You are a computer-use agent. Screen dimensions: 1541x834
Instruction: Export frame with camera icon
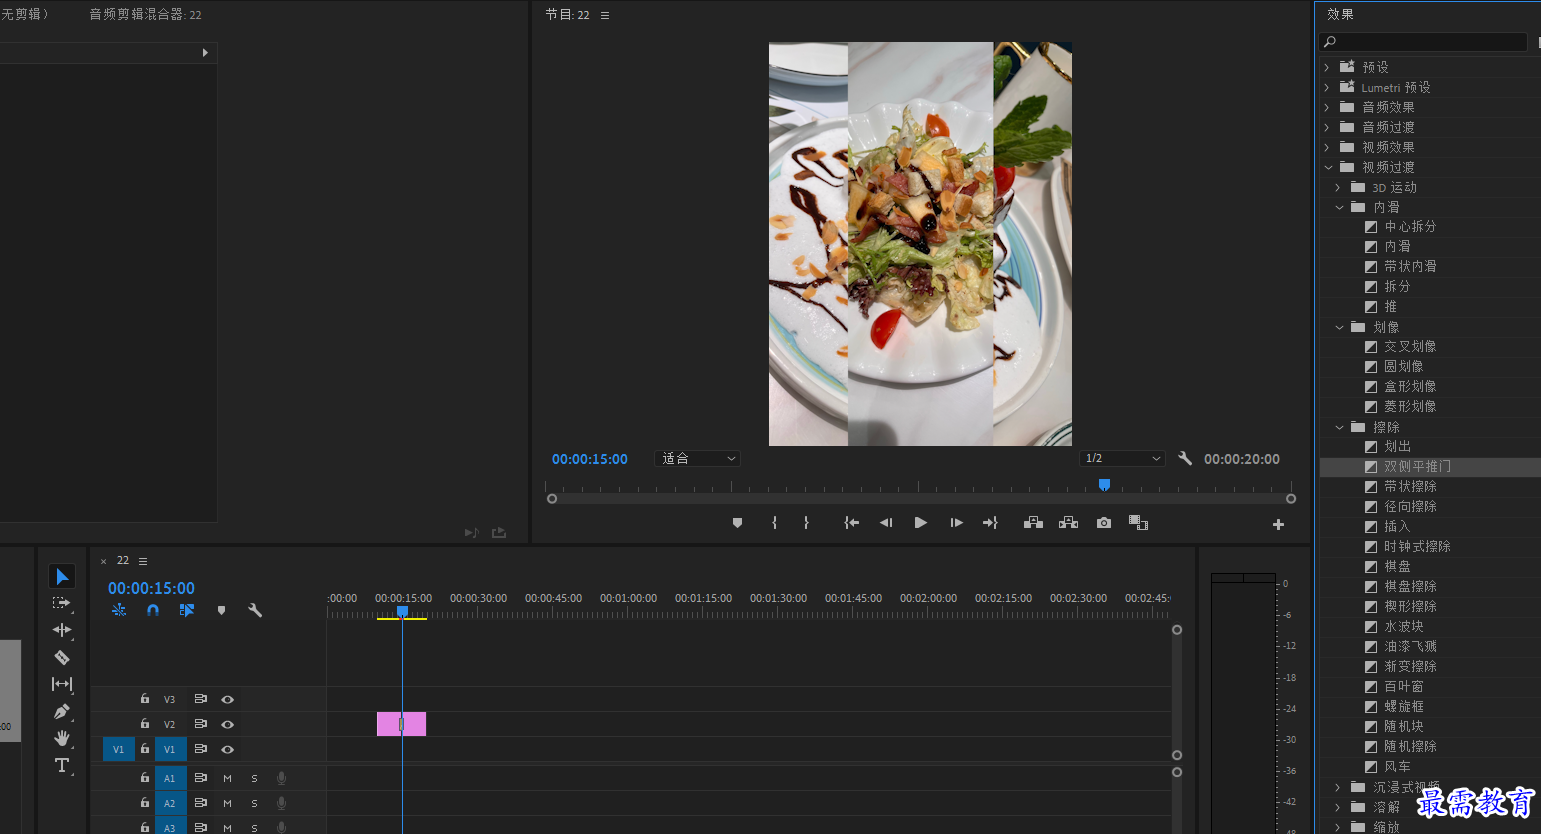pyautogui.click(x=1104, y=523)
